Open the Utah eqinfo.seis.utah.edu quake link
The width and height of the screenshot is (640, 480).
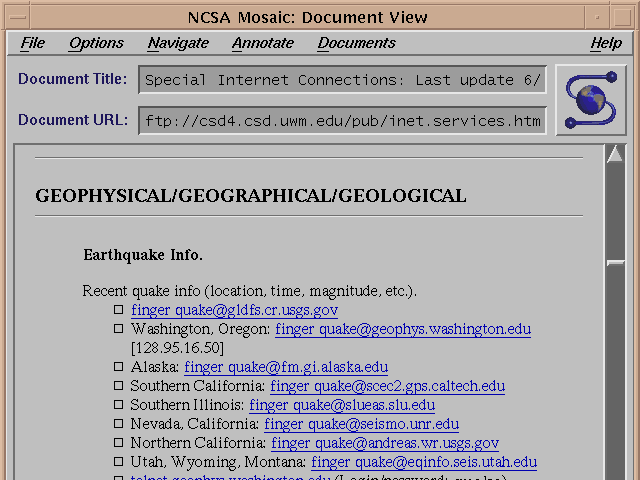pyautogui.click(x=423, y=462)
